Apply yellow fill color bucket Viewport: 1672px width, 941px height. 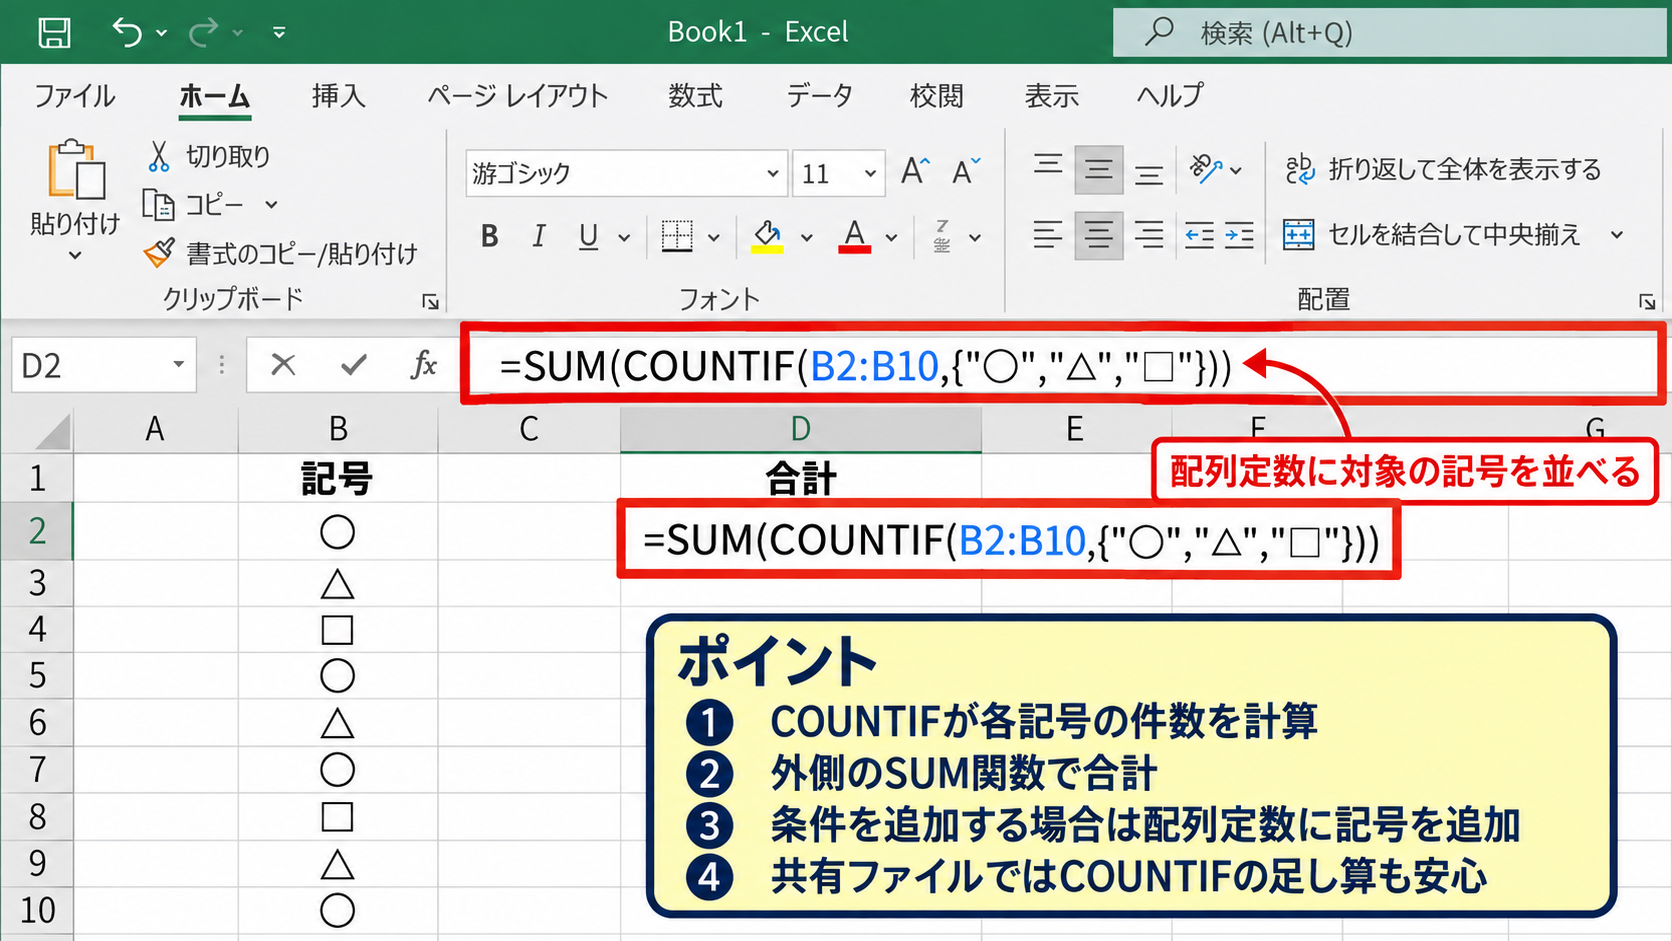(x=767, y=237)
